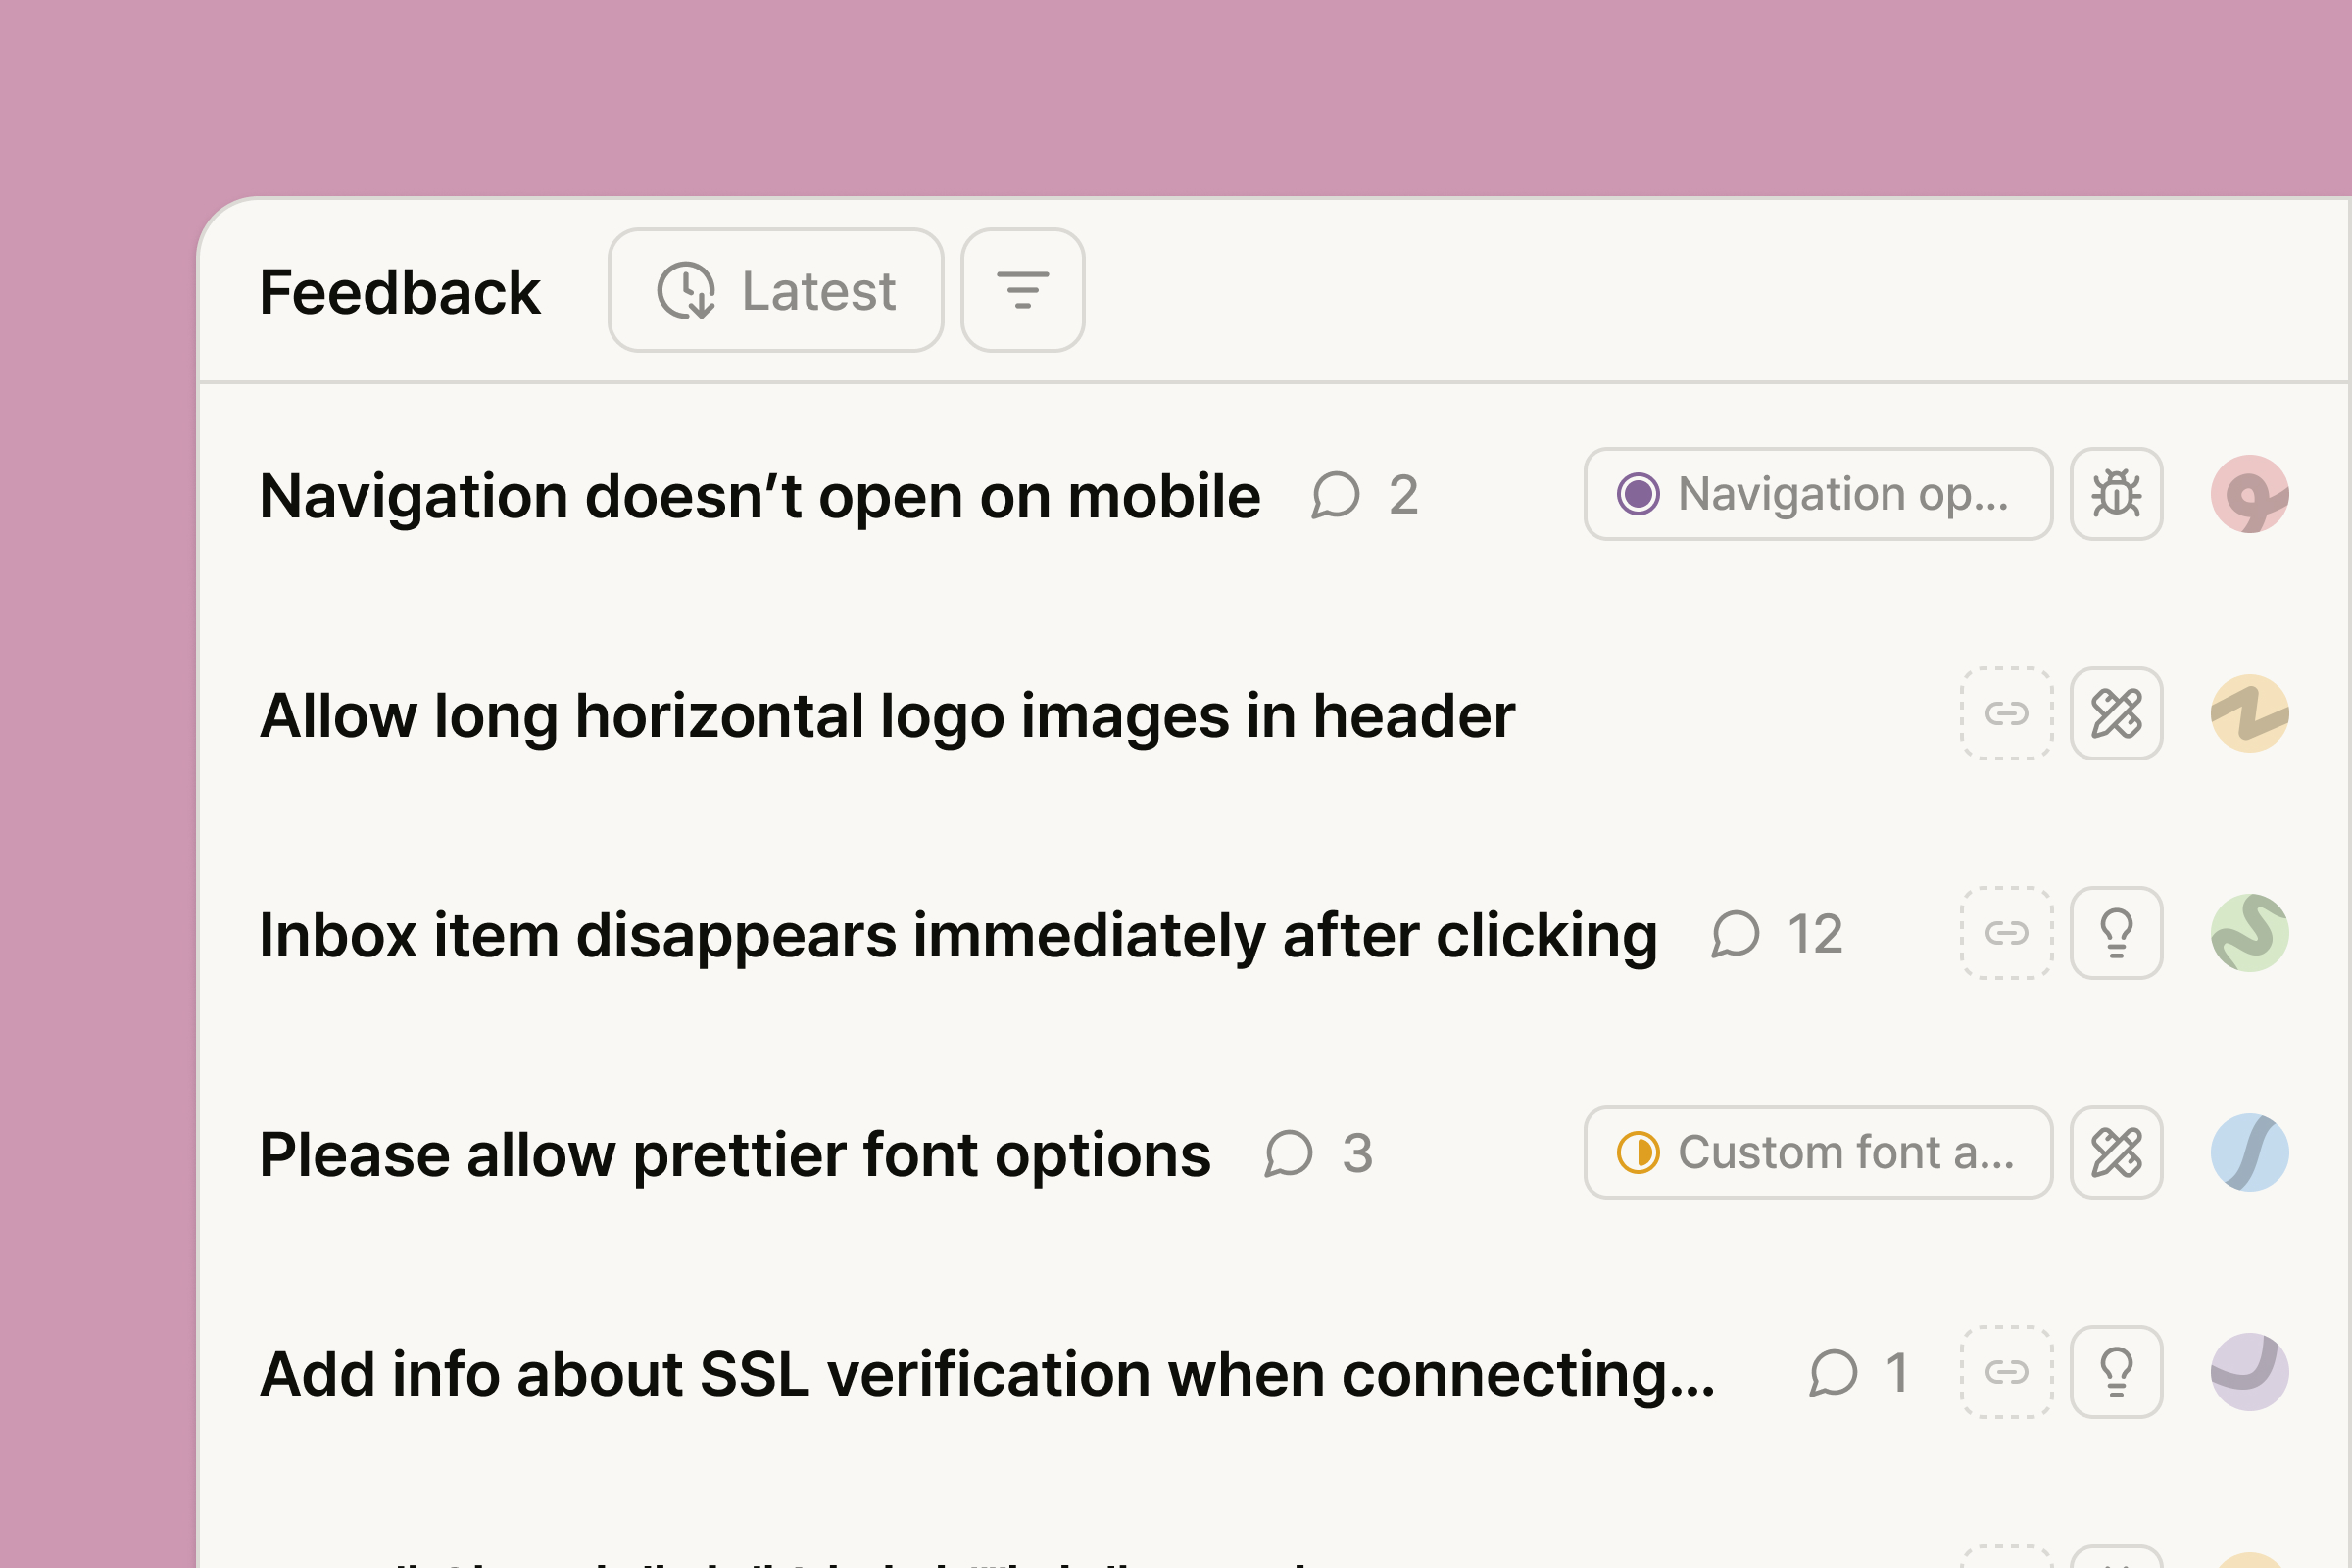
Task: Open "Allow long horizontal logo images in header"
Action: click(887, 716)
